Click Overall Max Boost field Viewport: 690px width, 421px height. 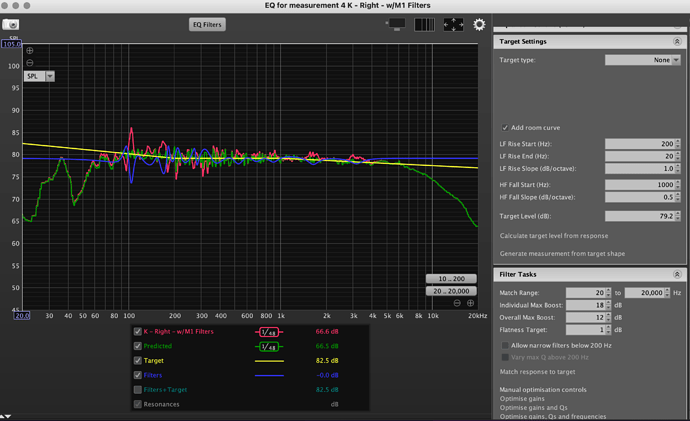point(586,318)
